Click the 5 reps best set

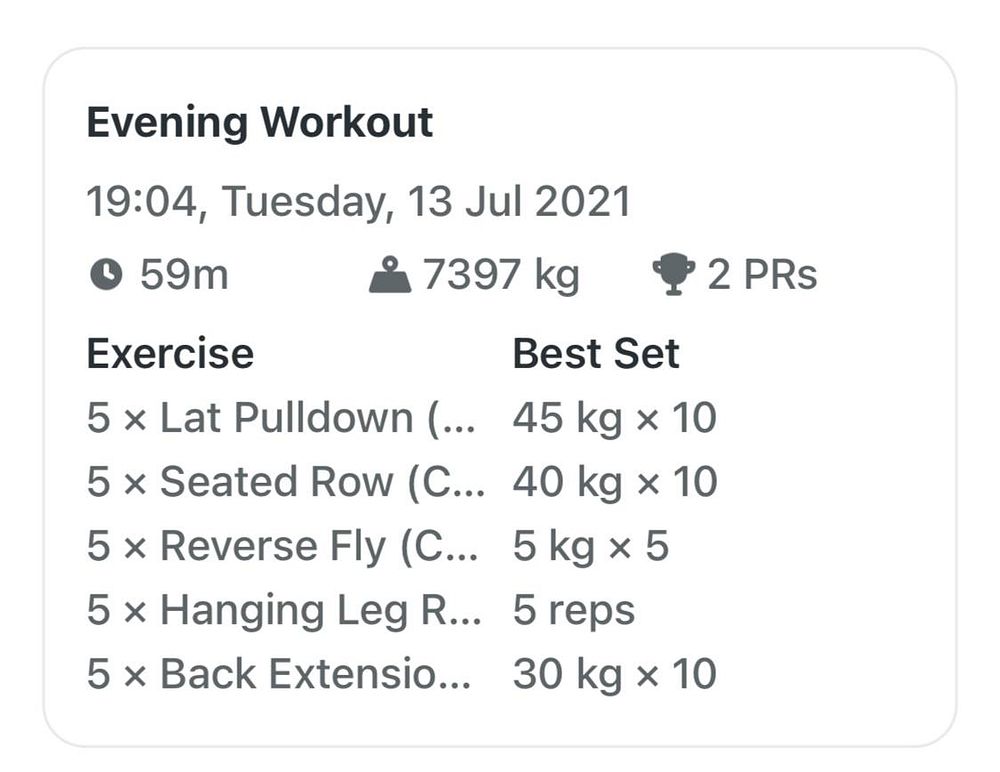[x=574, y=611]
